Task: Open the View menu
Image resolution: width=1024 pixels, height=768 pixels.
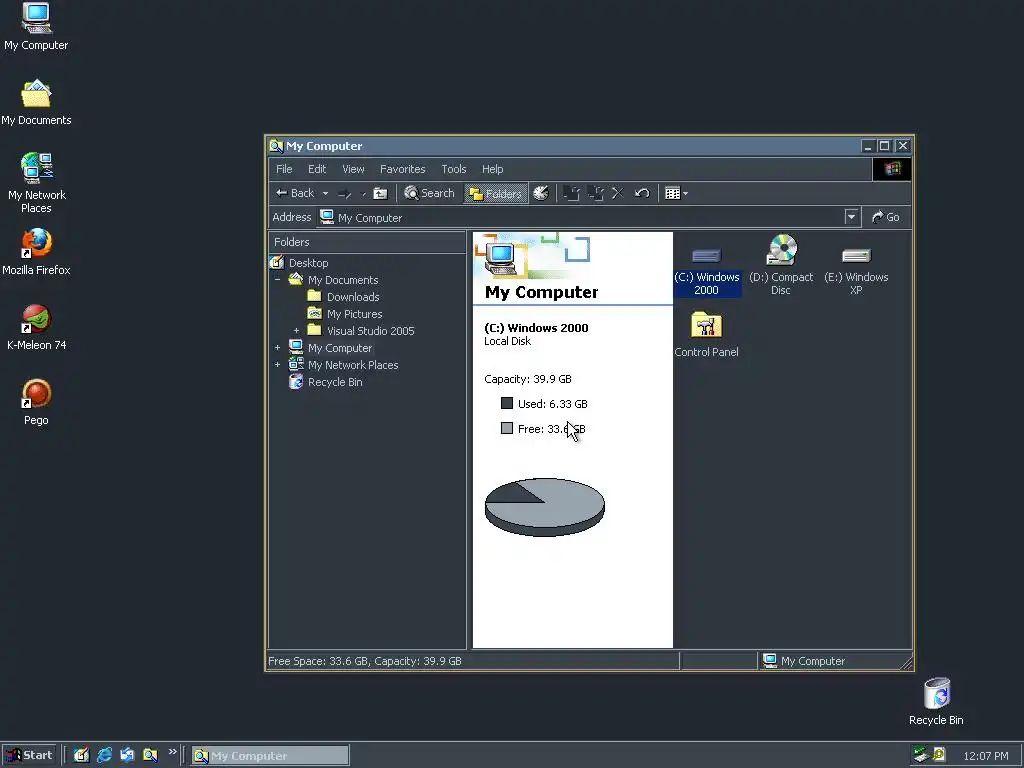Action: click(x=353, y=169)
